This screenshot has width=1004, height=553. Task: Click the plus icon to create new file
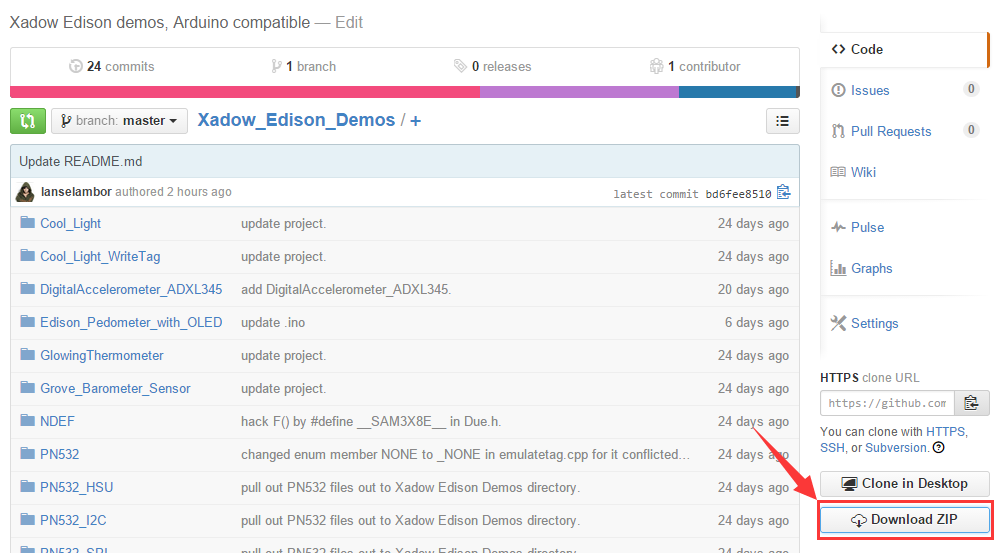tap(416, 121)
